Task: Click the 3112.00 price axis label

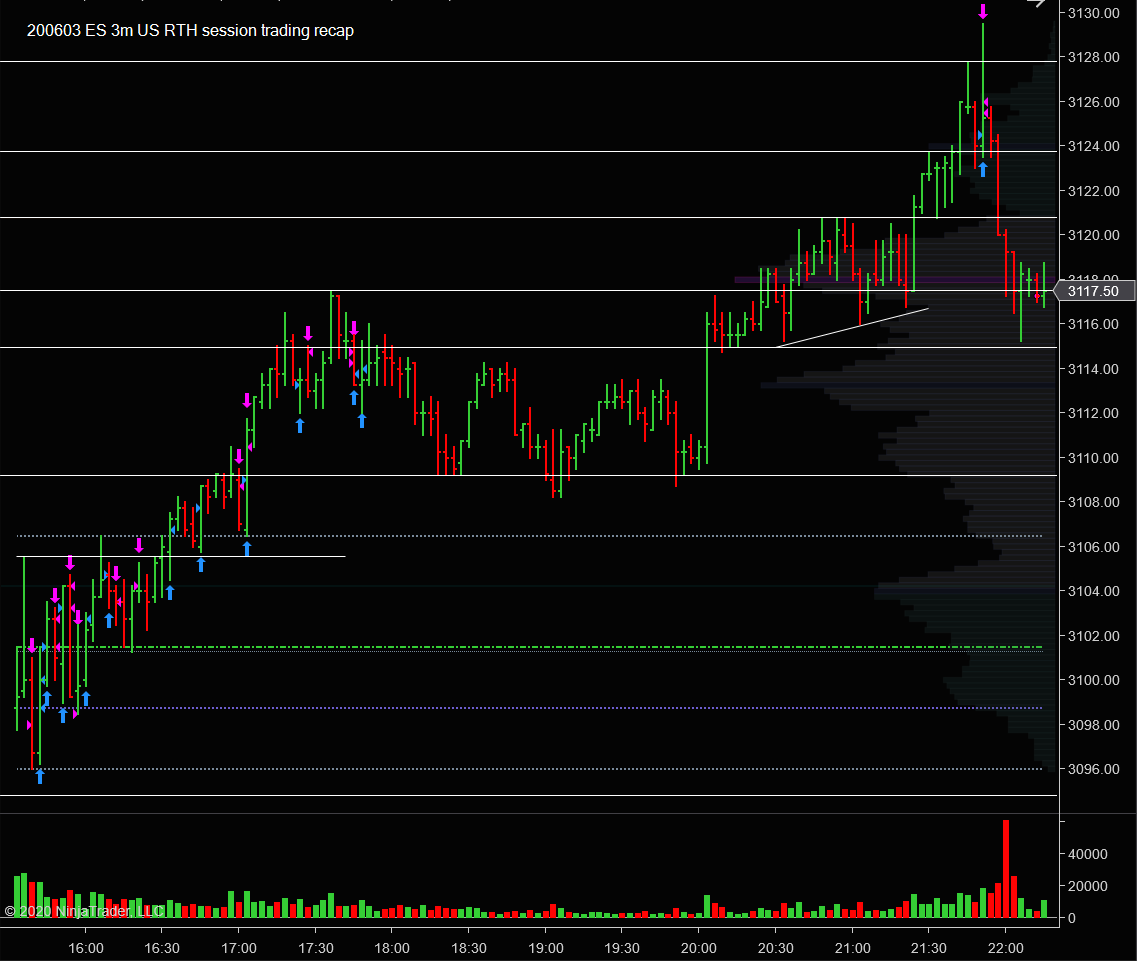Action: click(1093, 413)
